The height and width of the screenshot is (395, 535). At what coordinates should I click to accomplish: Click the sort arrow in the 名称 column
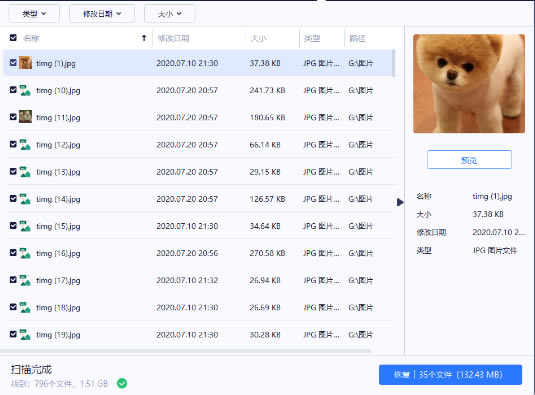[144, 38]
